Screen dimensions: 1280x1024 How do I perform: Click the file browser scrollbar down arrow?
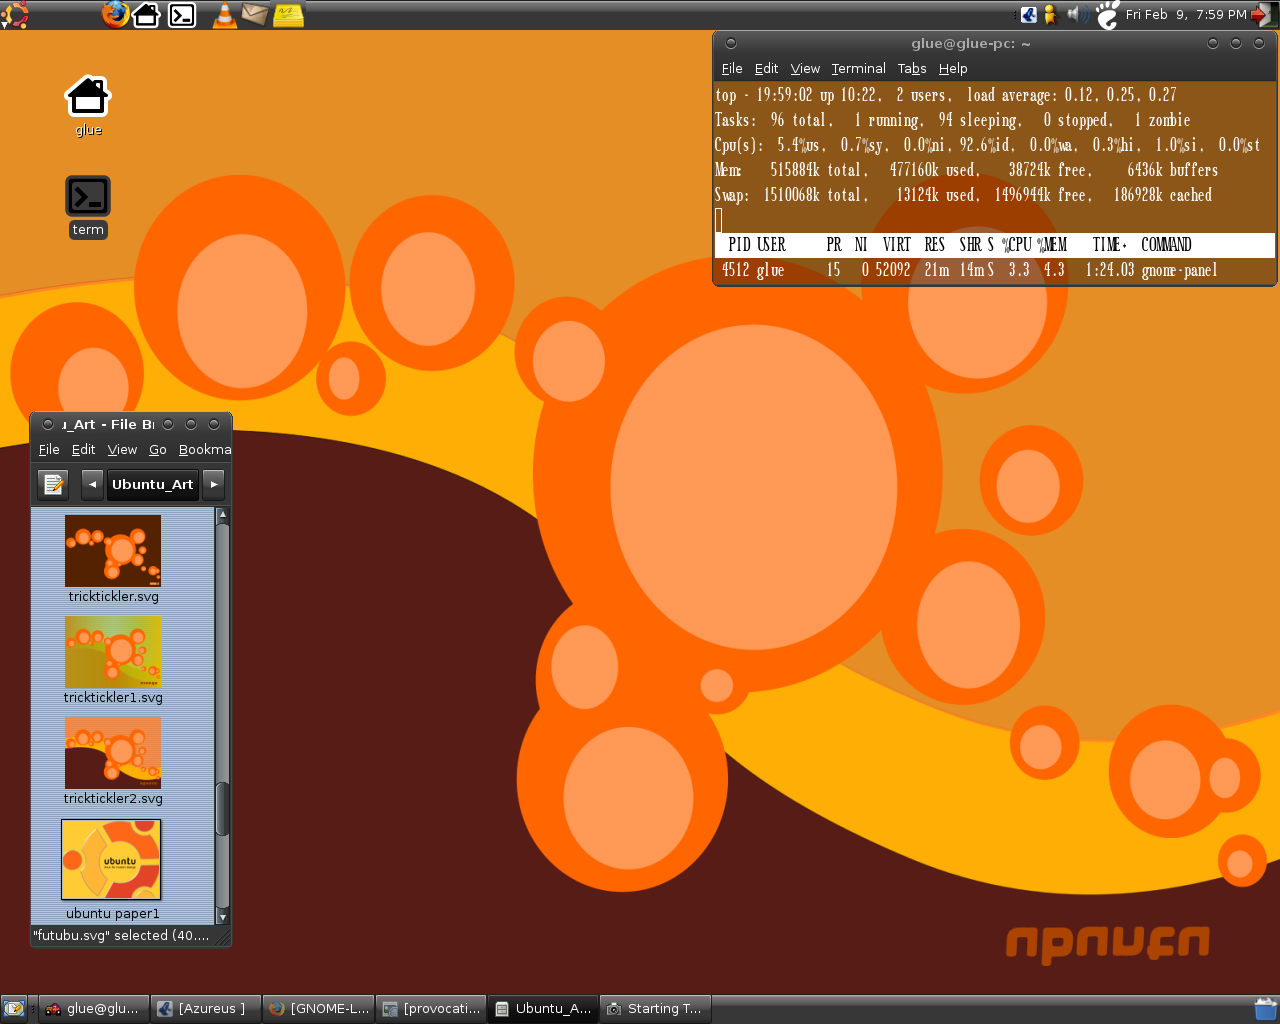pos(223,916)
